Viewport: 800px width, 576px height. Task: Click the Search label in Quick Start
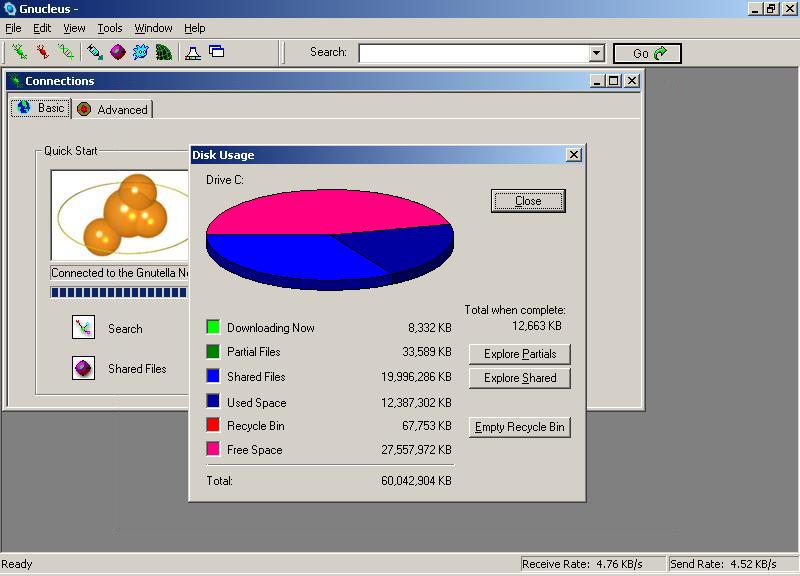tap(126, 329)
